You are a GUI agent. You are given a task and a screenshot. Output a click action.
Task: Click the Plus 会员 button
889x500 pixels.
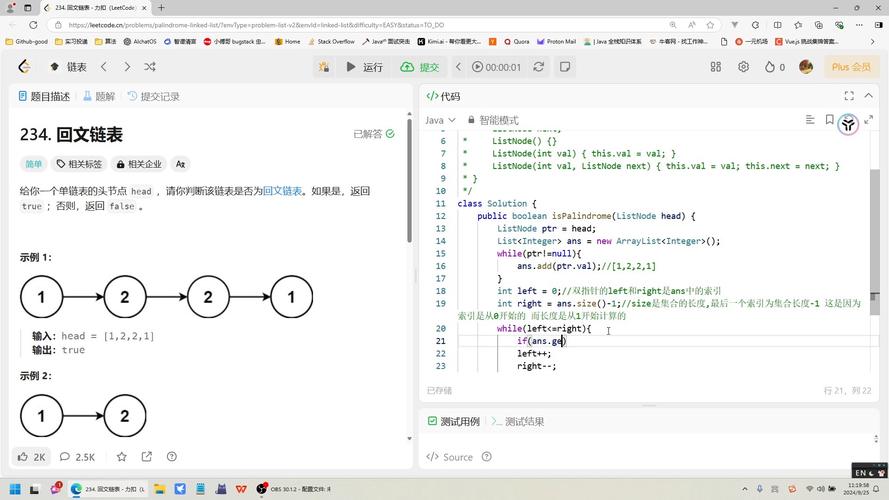850,67
